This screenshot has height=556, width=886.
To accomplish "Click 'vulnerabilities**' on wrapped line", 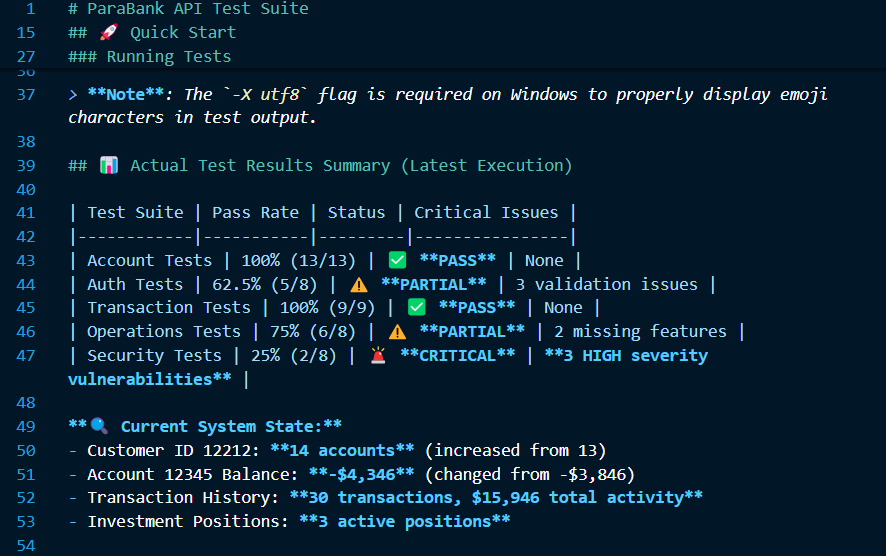I will 150,379.
